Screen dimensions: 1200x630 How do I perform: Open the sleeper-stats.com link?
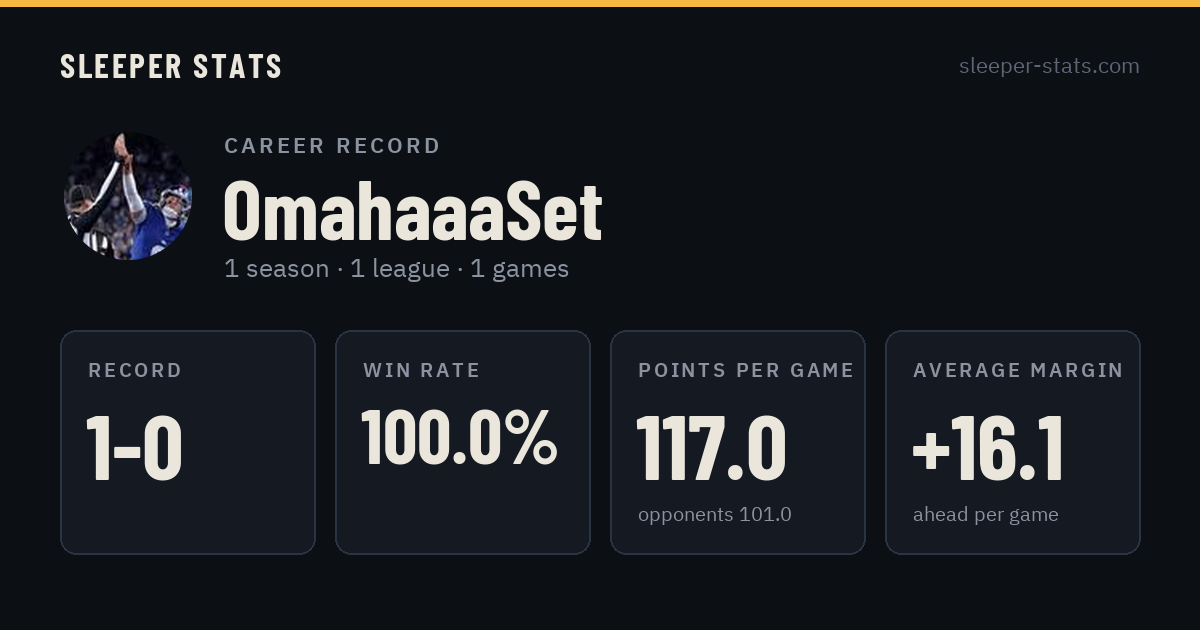[x=1049, y=66]
